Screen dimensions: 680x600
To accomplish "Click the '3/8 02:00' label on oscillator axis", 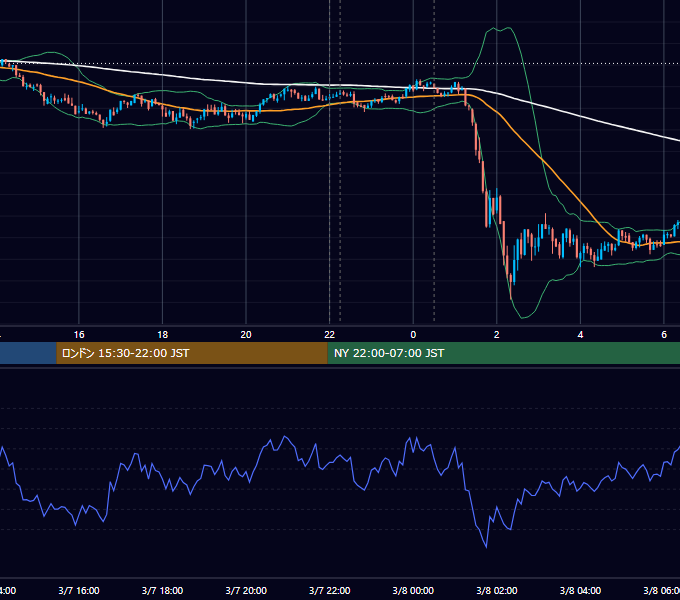I will pyautogui.click(x=497, y=590).
